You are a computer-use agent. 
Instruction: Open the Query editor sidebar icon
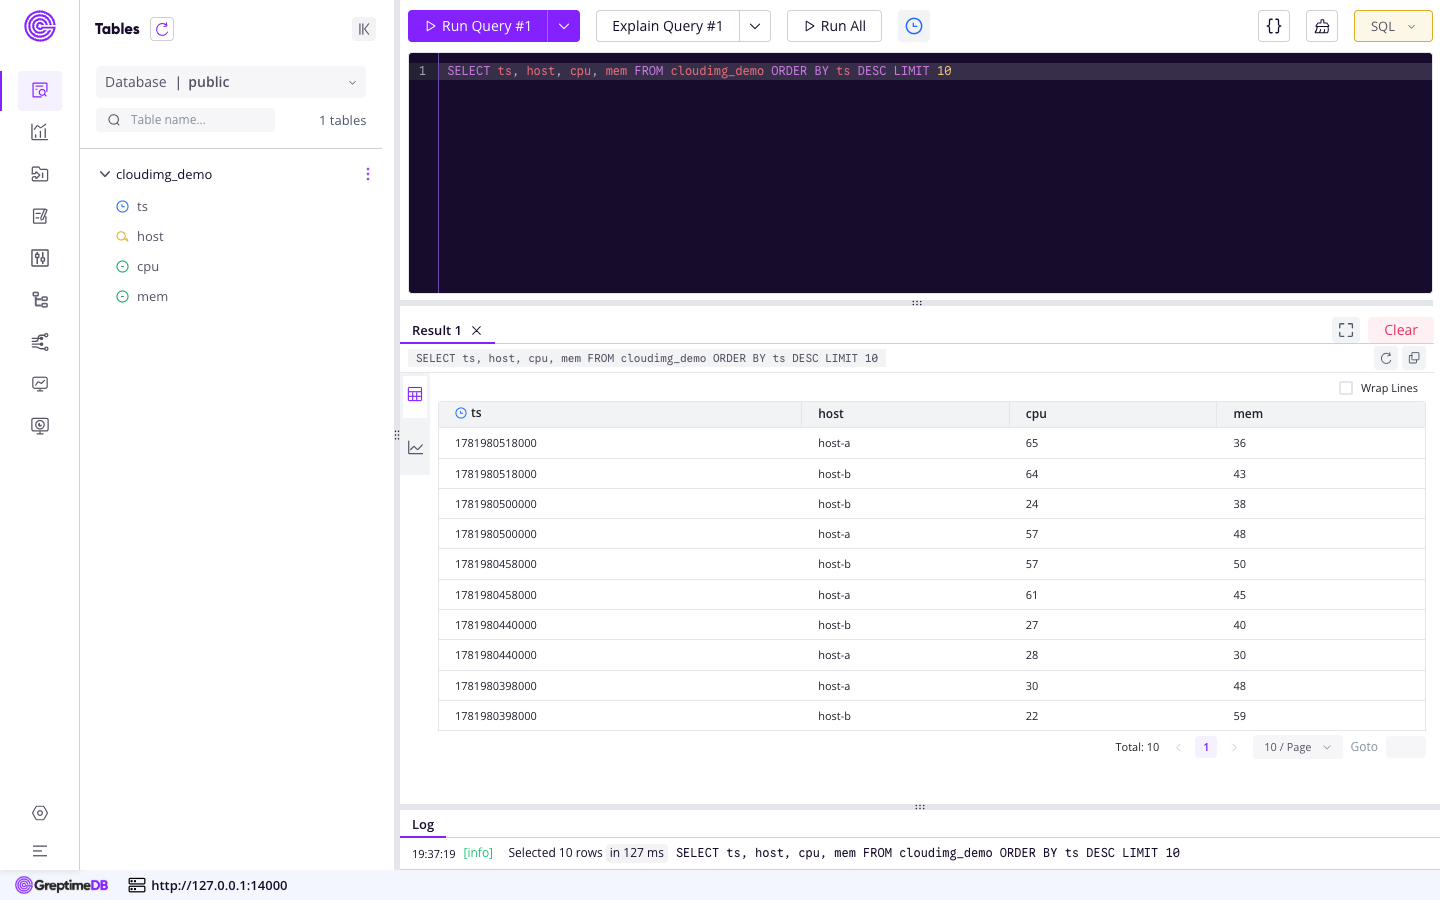(x=40, y=90)
